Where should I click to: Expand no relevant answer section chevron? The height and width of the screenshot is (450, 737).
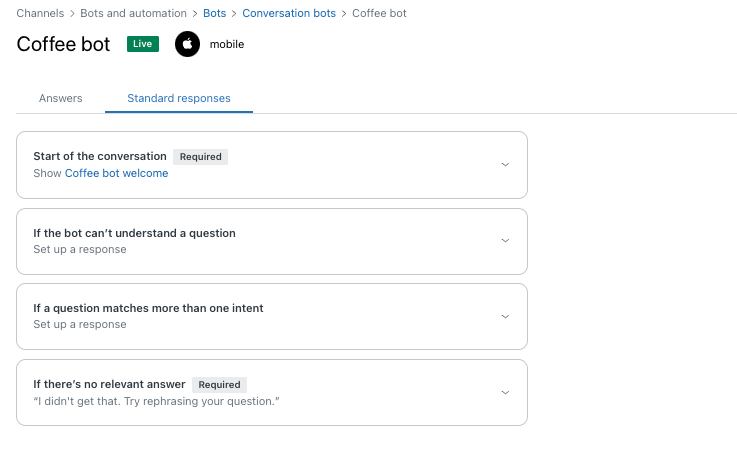(x=505, y=393)
